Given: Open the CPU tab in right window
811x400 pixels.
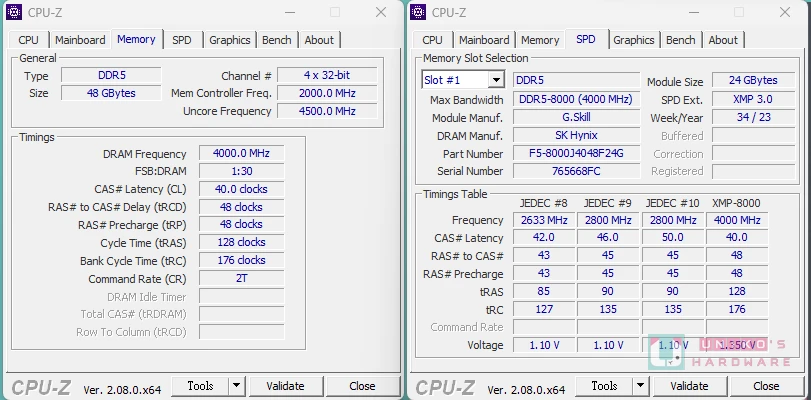Looking at the screenshot, I should pyautogui.click(x=432, y=40).
